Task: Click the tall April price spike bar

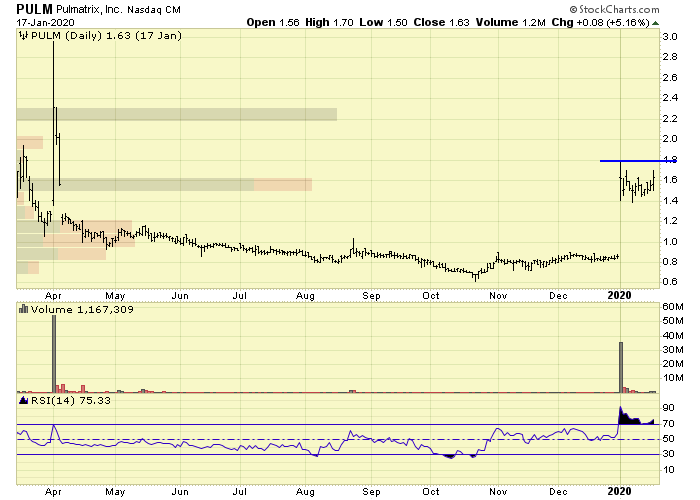Action: pos(54,123)
